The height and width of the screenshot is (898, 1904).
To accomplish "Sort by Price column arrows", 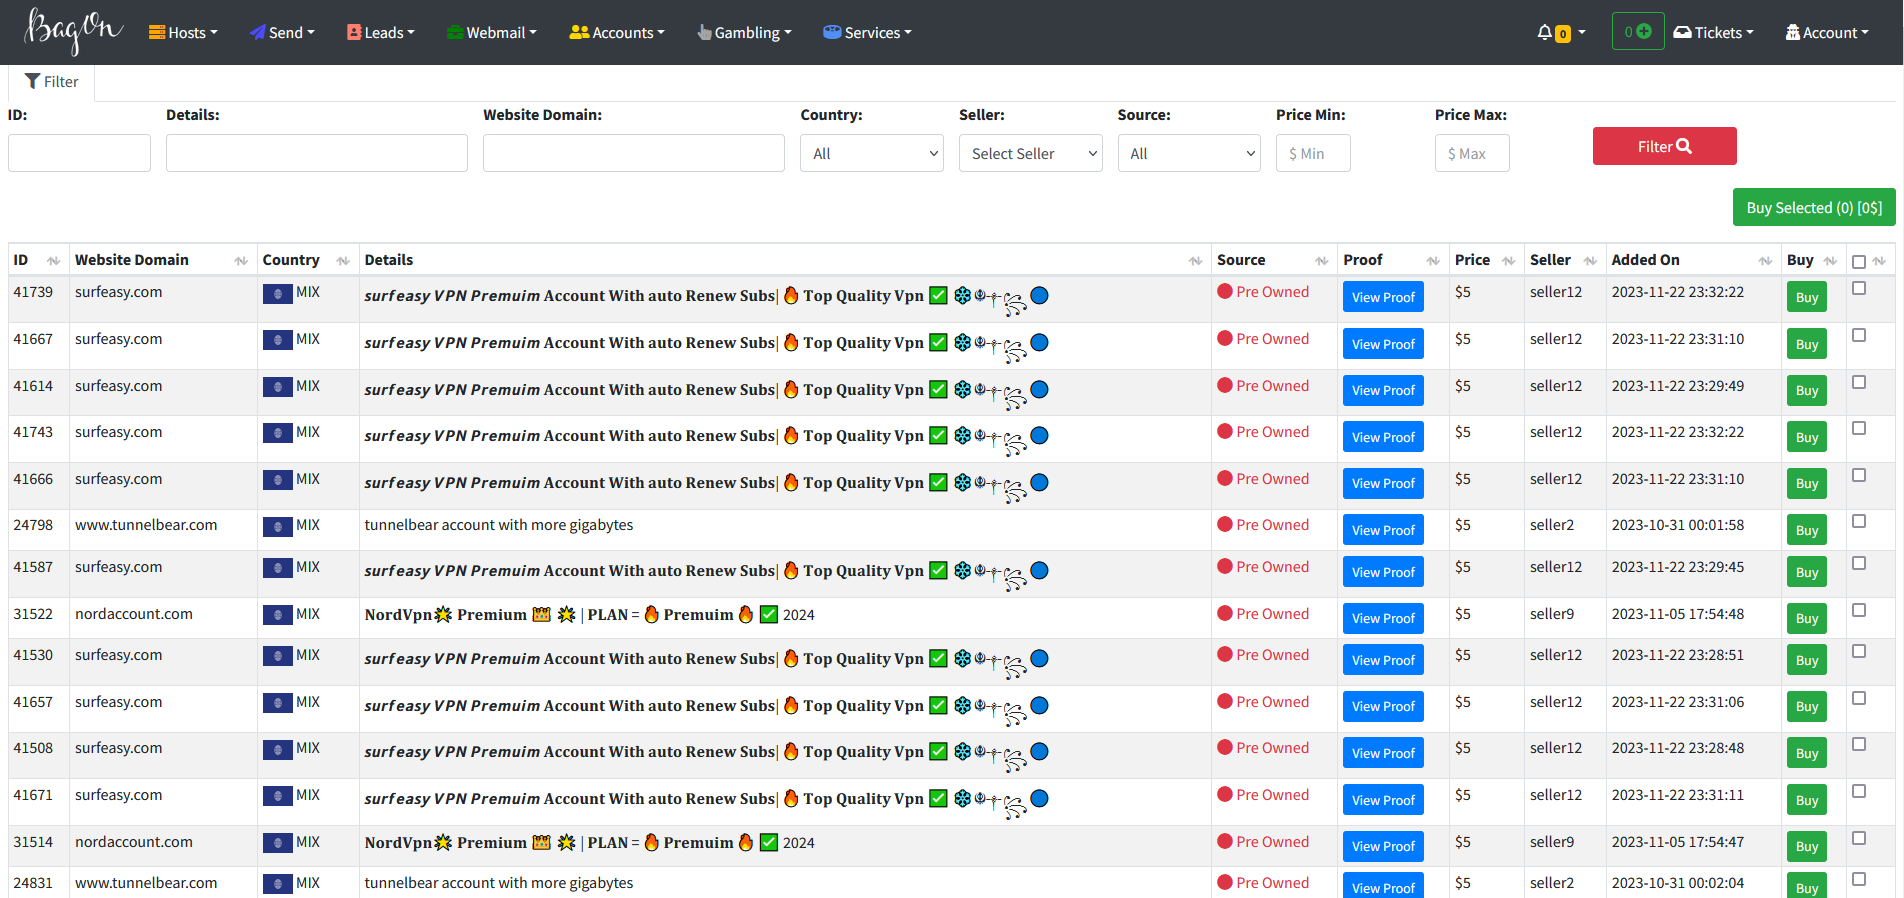I will [x=1508, y=261].
